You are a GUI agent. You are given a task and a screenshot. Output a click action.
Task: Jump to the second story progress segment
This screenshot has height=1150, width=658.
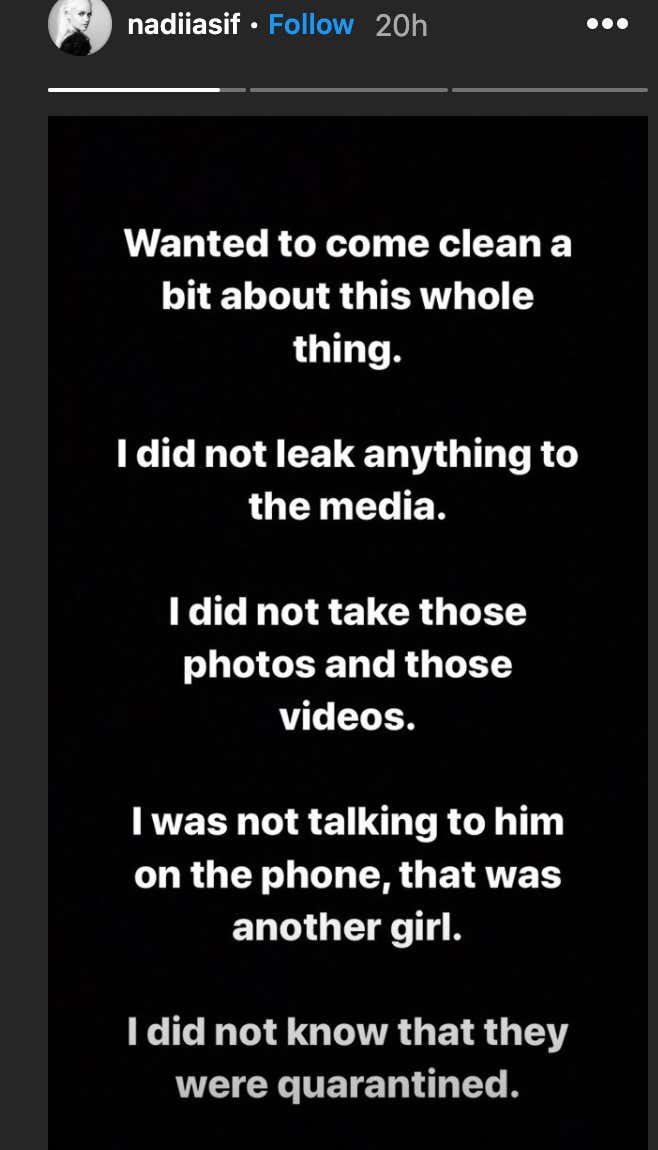(x=348, y=89)
